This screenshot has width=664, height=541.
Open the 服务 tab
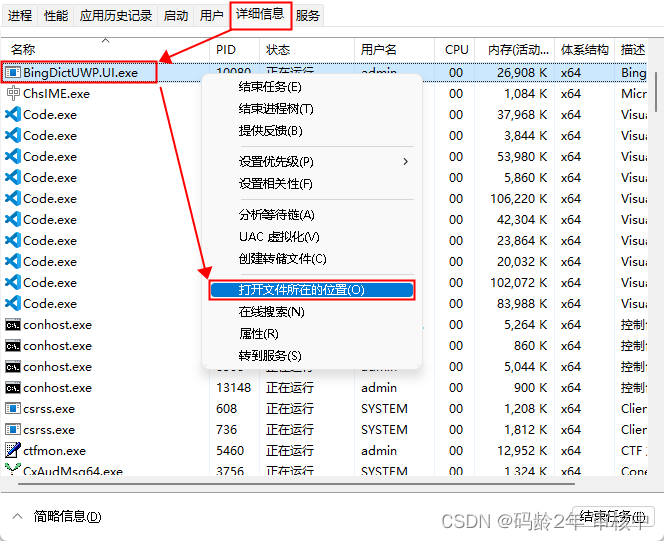click(307, 16)
